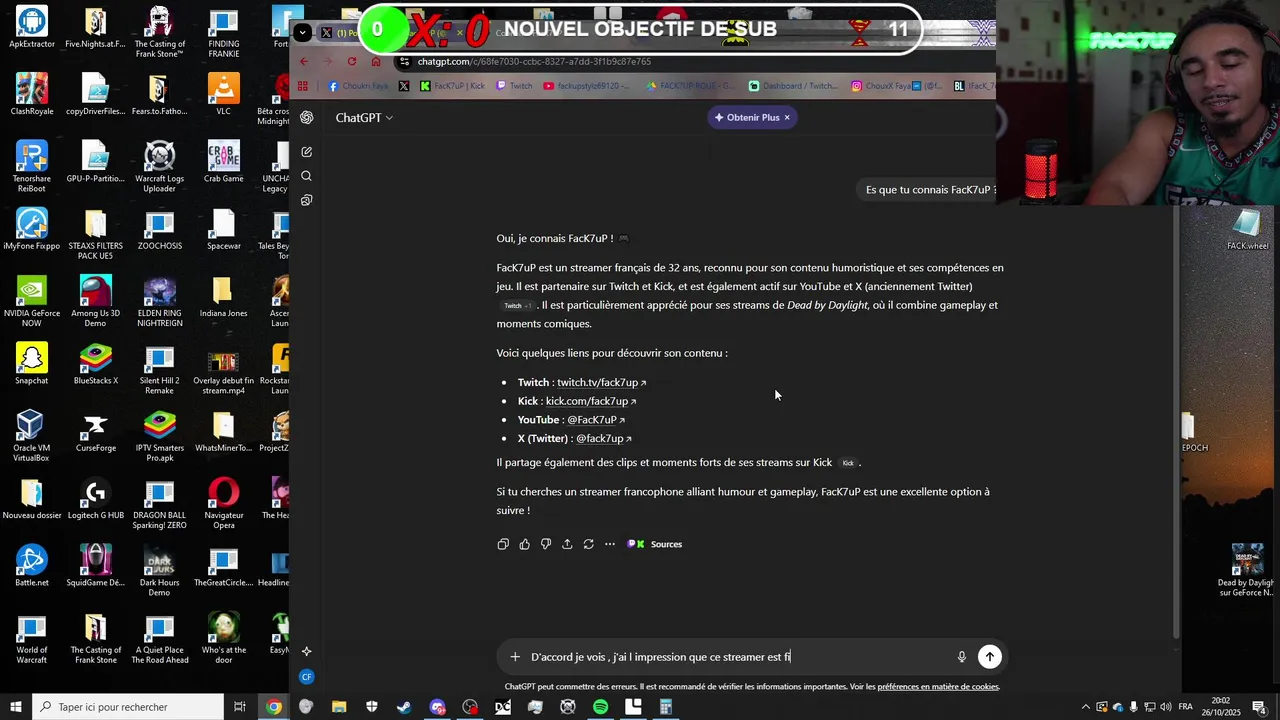This screenshot has height=720, width=1280.
Task: Open Spotify from taskbar
Action: (x=600, y=707)
